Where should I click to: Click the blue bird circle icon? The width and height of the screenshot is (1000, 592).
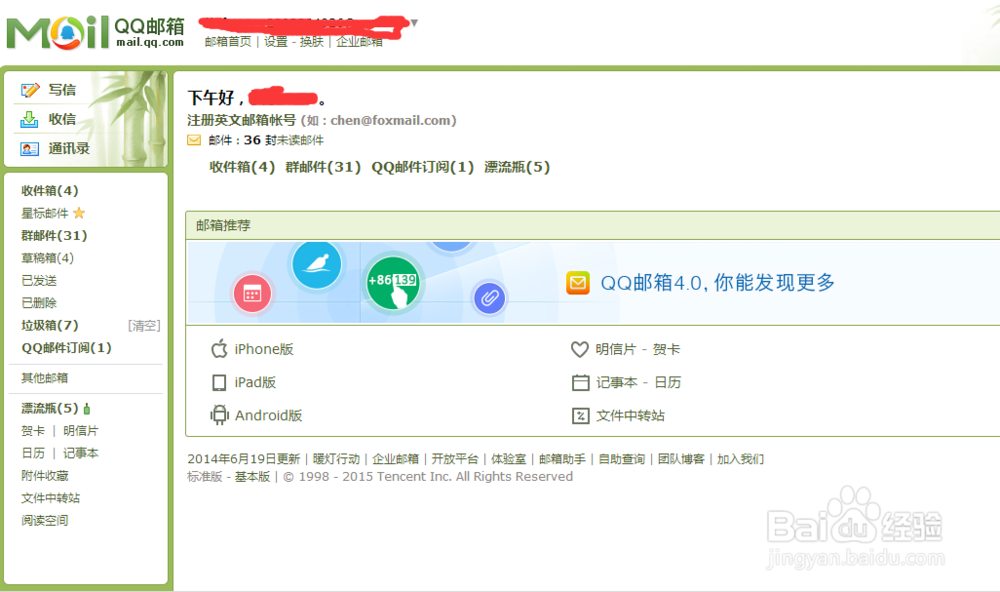pyautogui.click(x=316, y=263)
